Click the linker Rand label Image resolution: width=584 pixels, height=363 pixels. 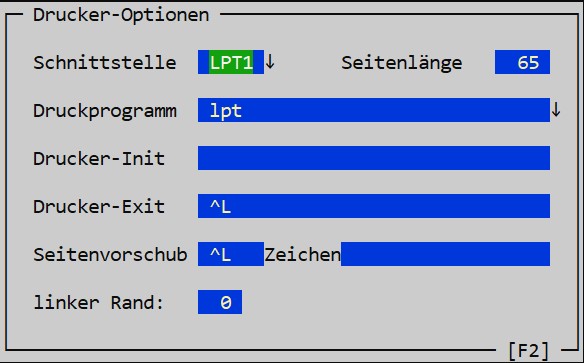(x=99, y=302)
